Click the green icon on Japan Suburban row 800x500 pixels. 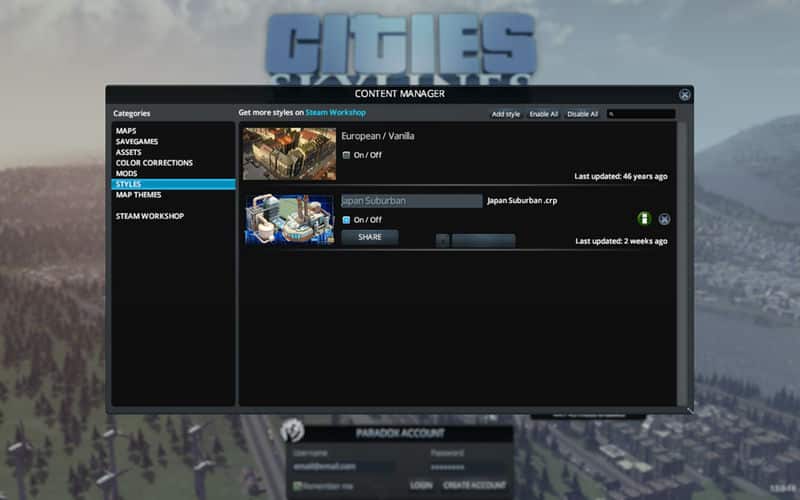tap(645, 219)
